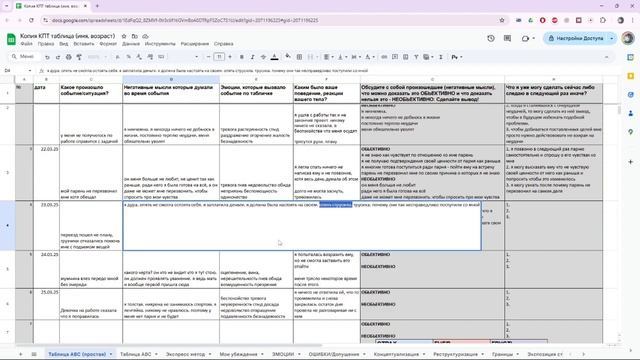Open the Правка menu
Screen dimensions: 640x360
coord(46,44)
